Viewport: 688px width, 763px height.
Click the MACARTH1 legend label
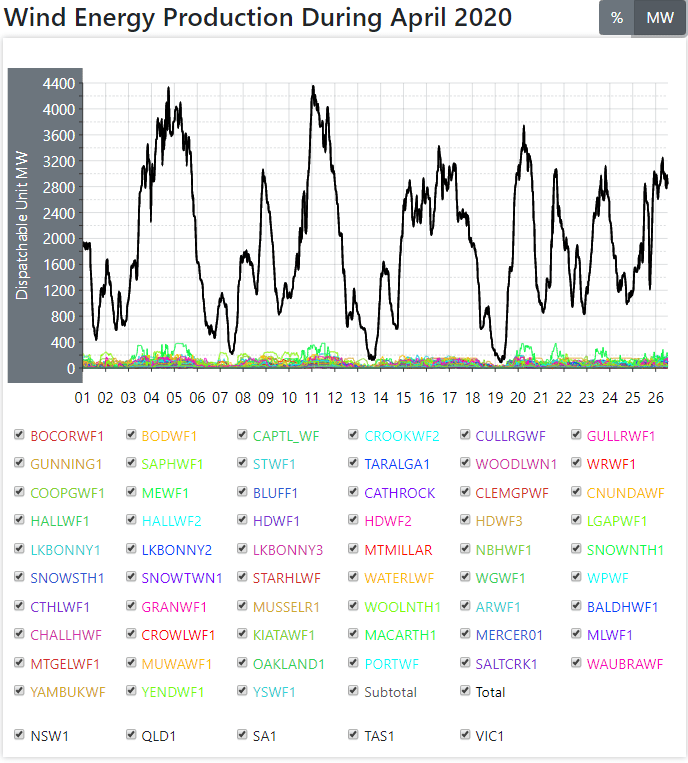point(400,635)
